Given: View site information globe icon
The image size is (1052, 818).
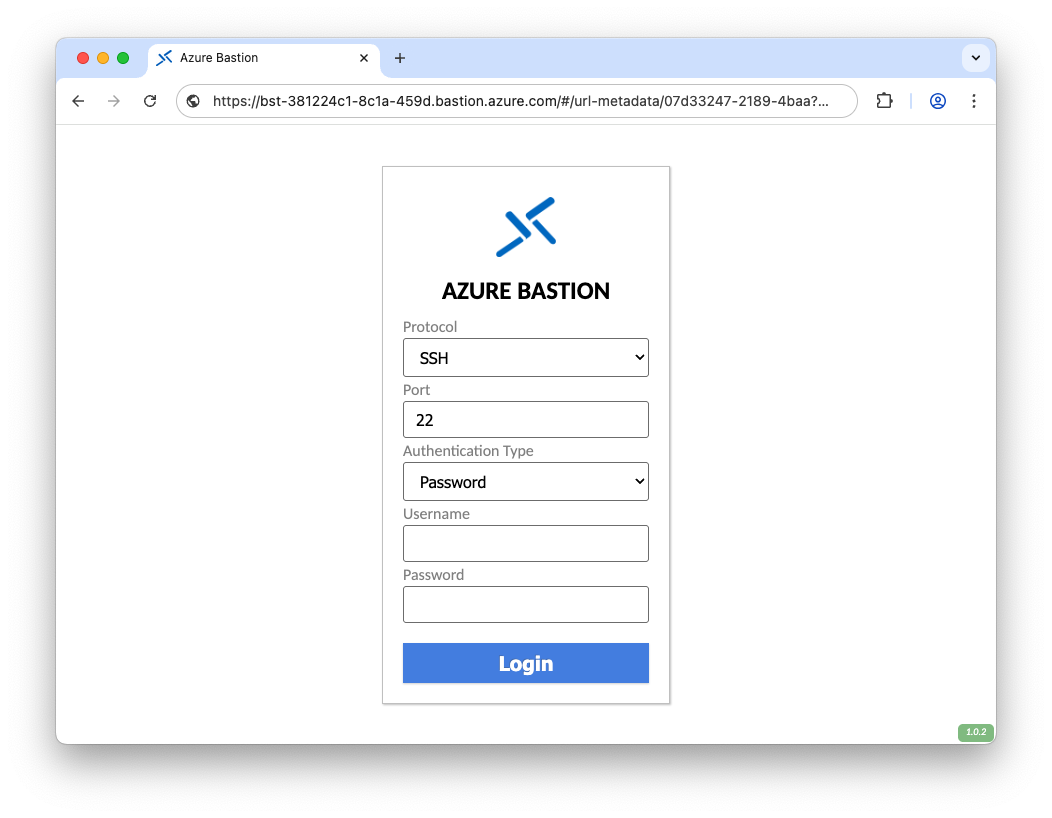Looking at the screenshot, I should pos(193,101).
